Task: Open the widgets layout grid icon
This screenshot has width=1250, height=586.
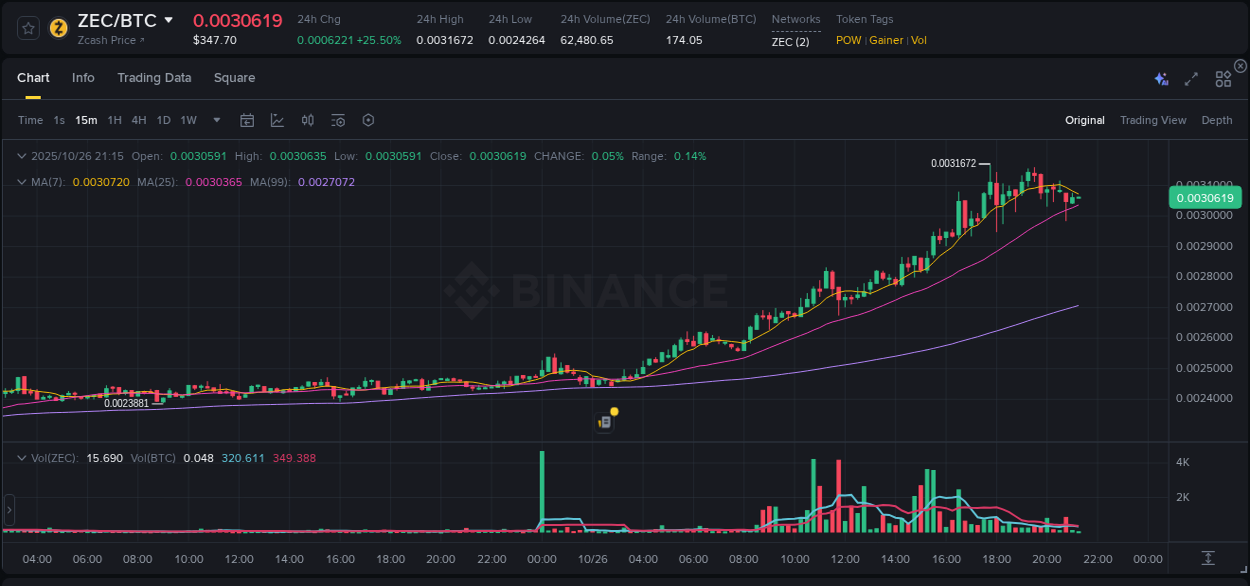Action: (1223, 78)
